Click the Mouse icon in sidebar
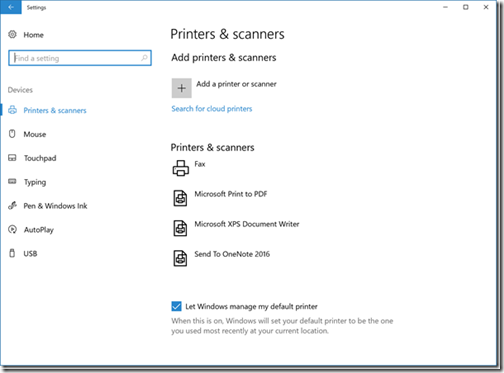Image resolution: width=504 pixels, height=373 pixels. (x=12, y=134)
